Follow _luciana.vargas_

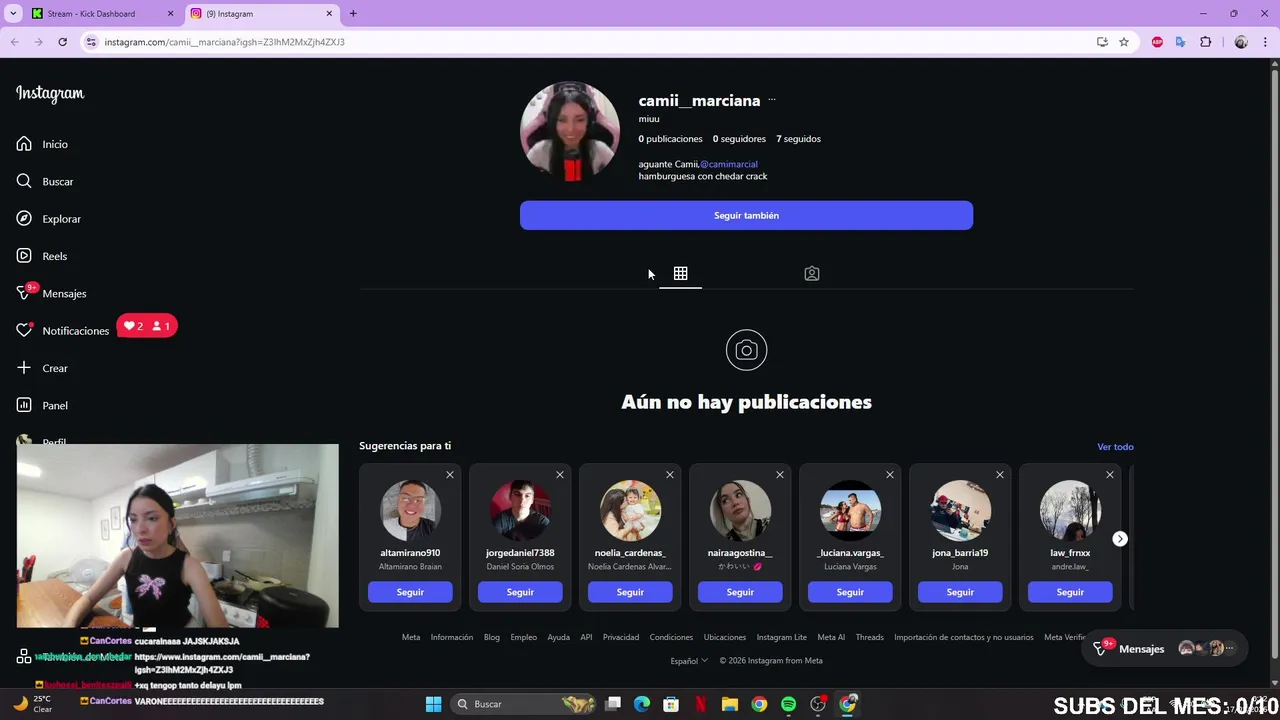[850, 592]
